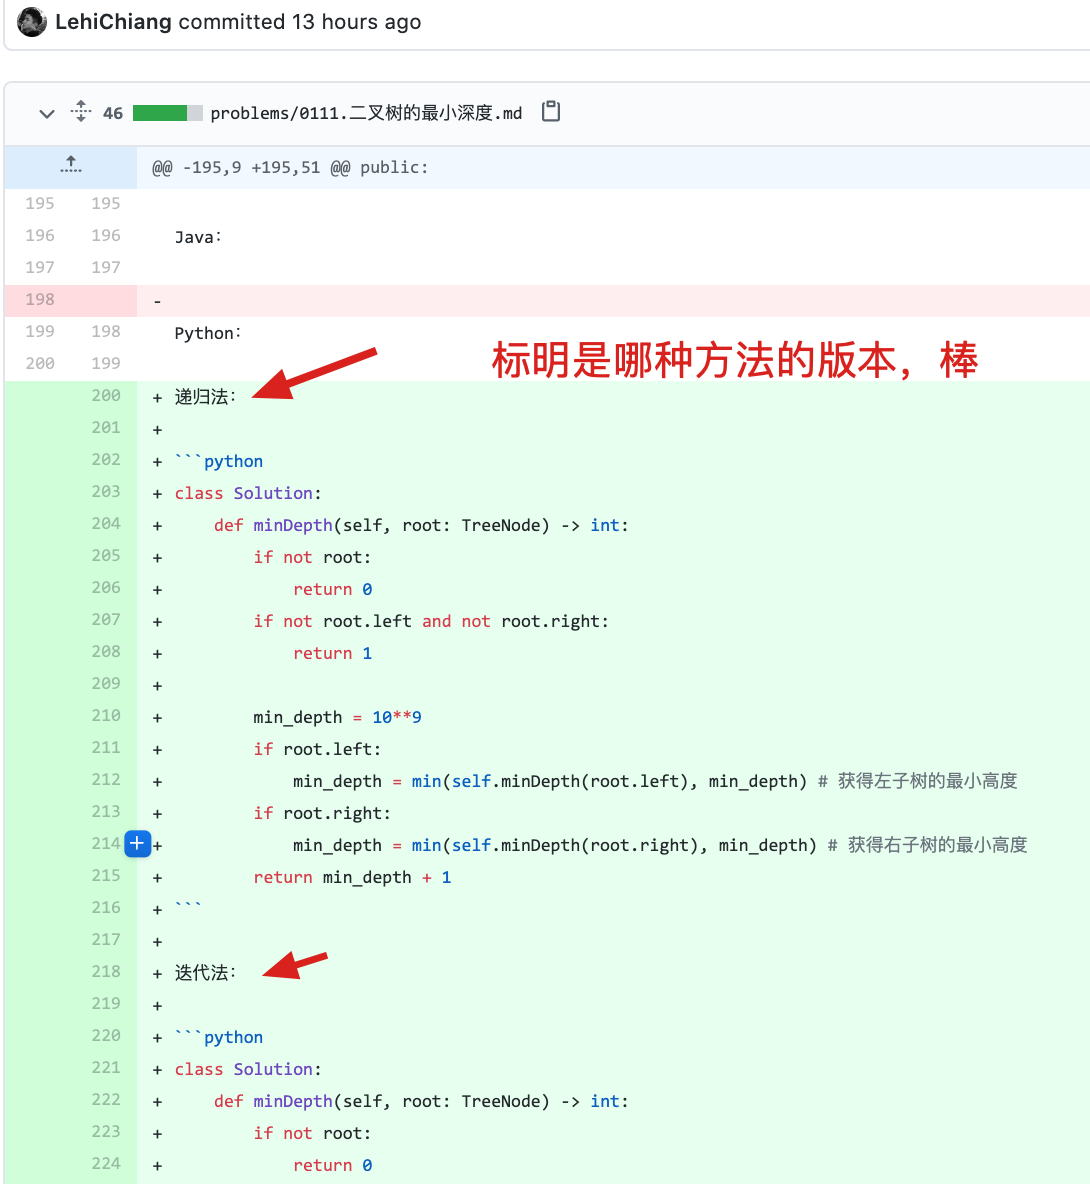Click the '迭代法:' added line text
Viewport: 1090px width, 1184px height.
point(205,973)
